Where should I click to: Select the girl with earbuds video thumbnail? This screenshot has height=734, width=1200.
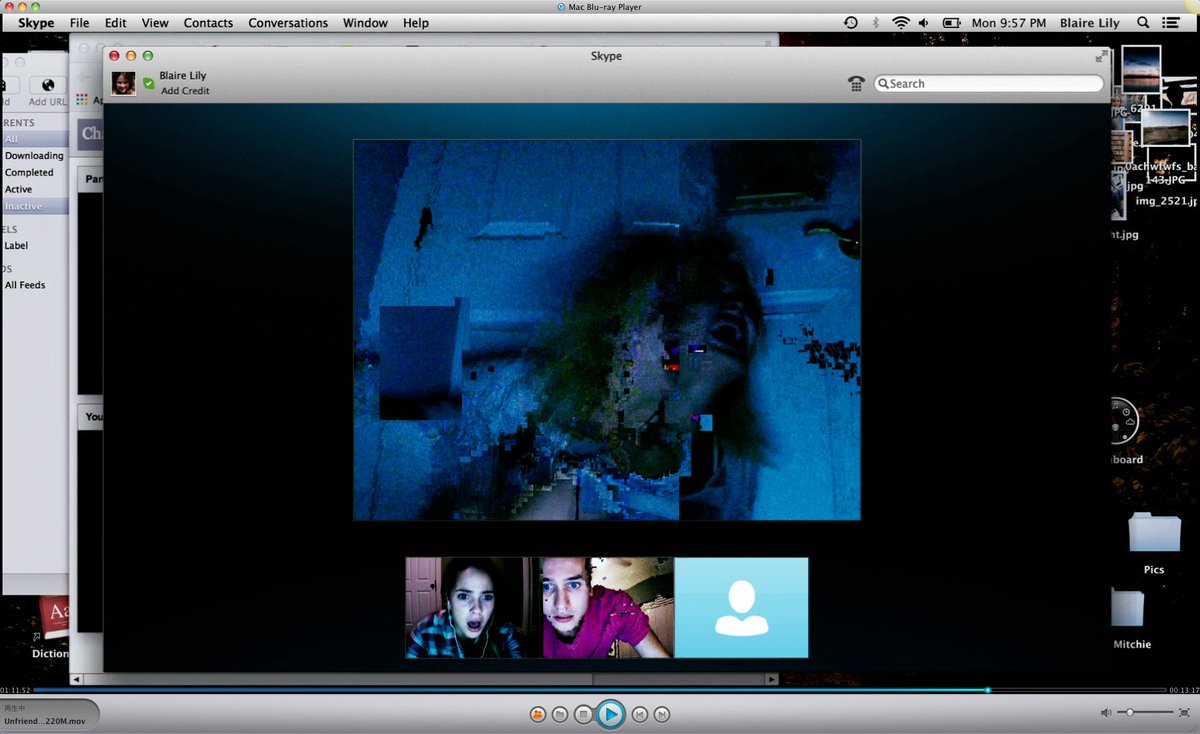tap(471, 608)
